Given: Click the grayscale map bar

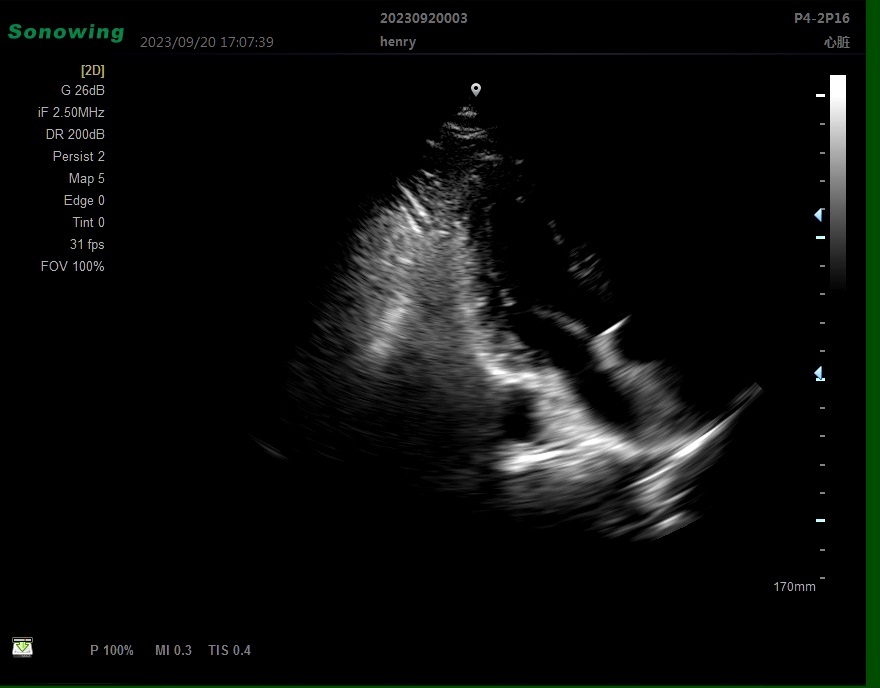Looking at the screenshot, I should coord(837,180).
